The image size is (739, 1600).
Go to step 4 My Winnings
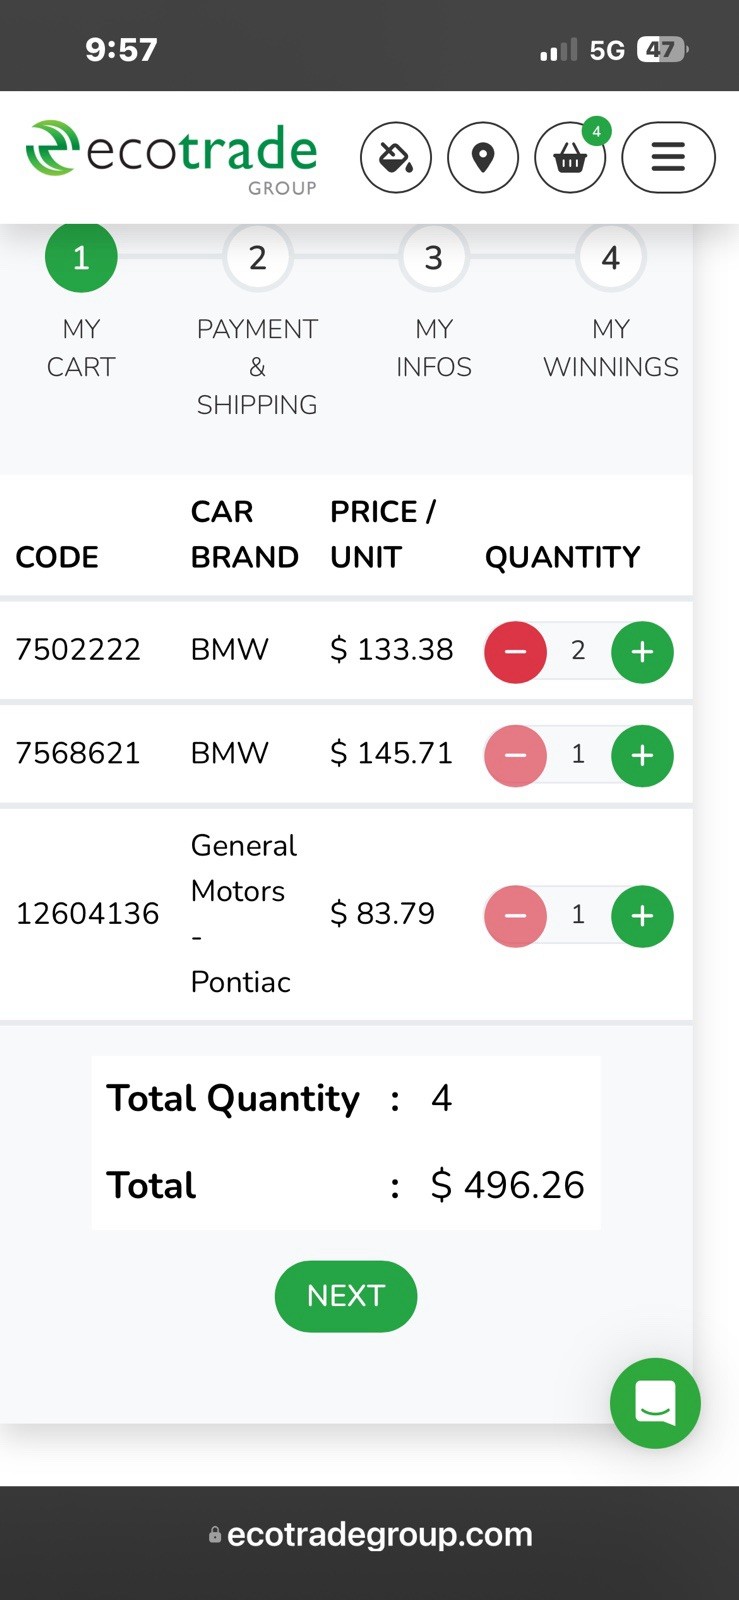[x=610, y=258]
